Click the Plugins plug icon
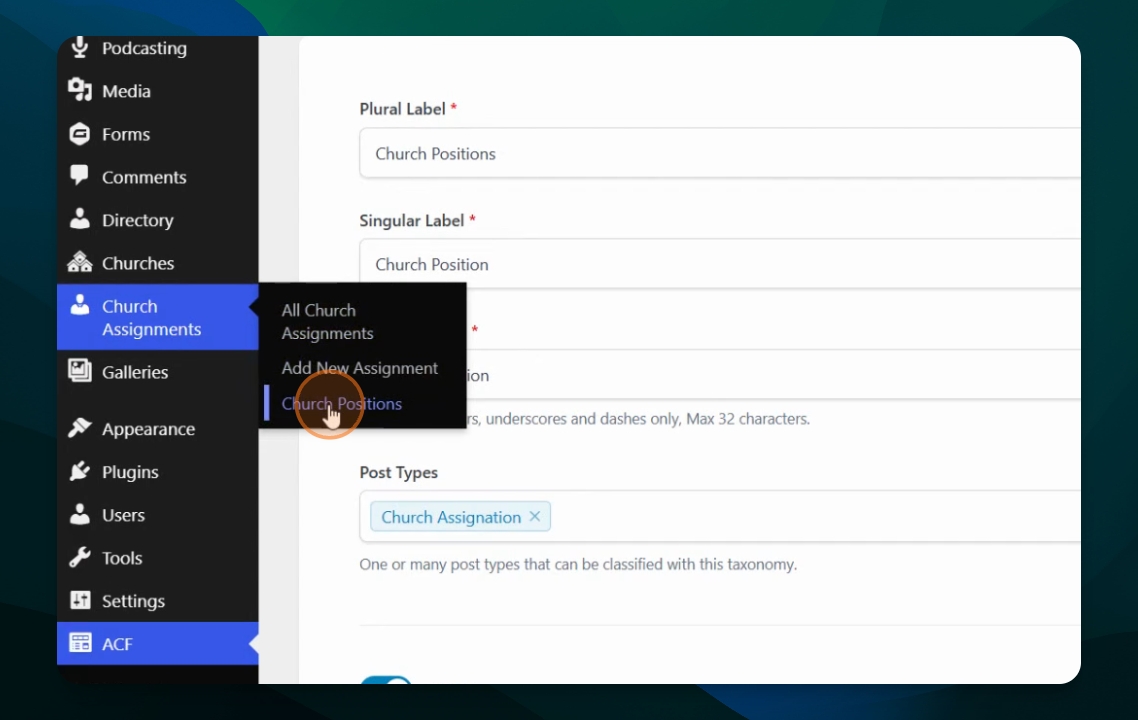The image size is (1138, 720). (x=80, y=470)
